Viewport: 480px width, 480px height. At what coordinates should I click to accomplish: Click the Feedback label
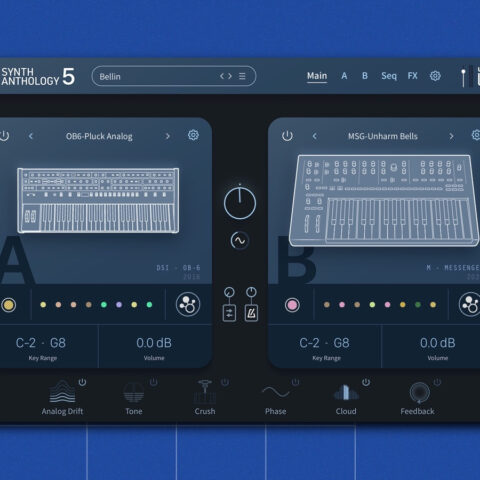pos(417,411)
